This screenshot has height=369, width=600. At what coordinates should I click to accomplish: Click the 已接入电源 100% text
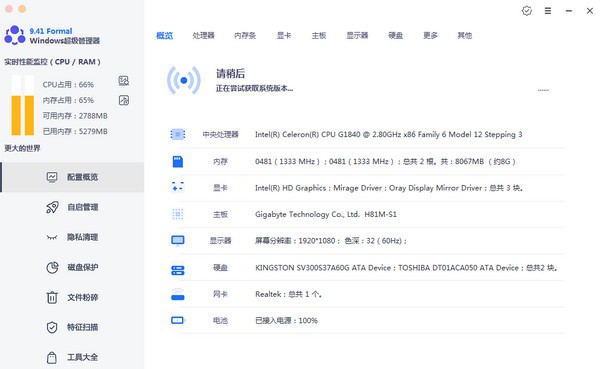coord(286,320)
